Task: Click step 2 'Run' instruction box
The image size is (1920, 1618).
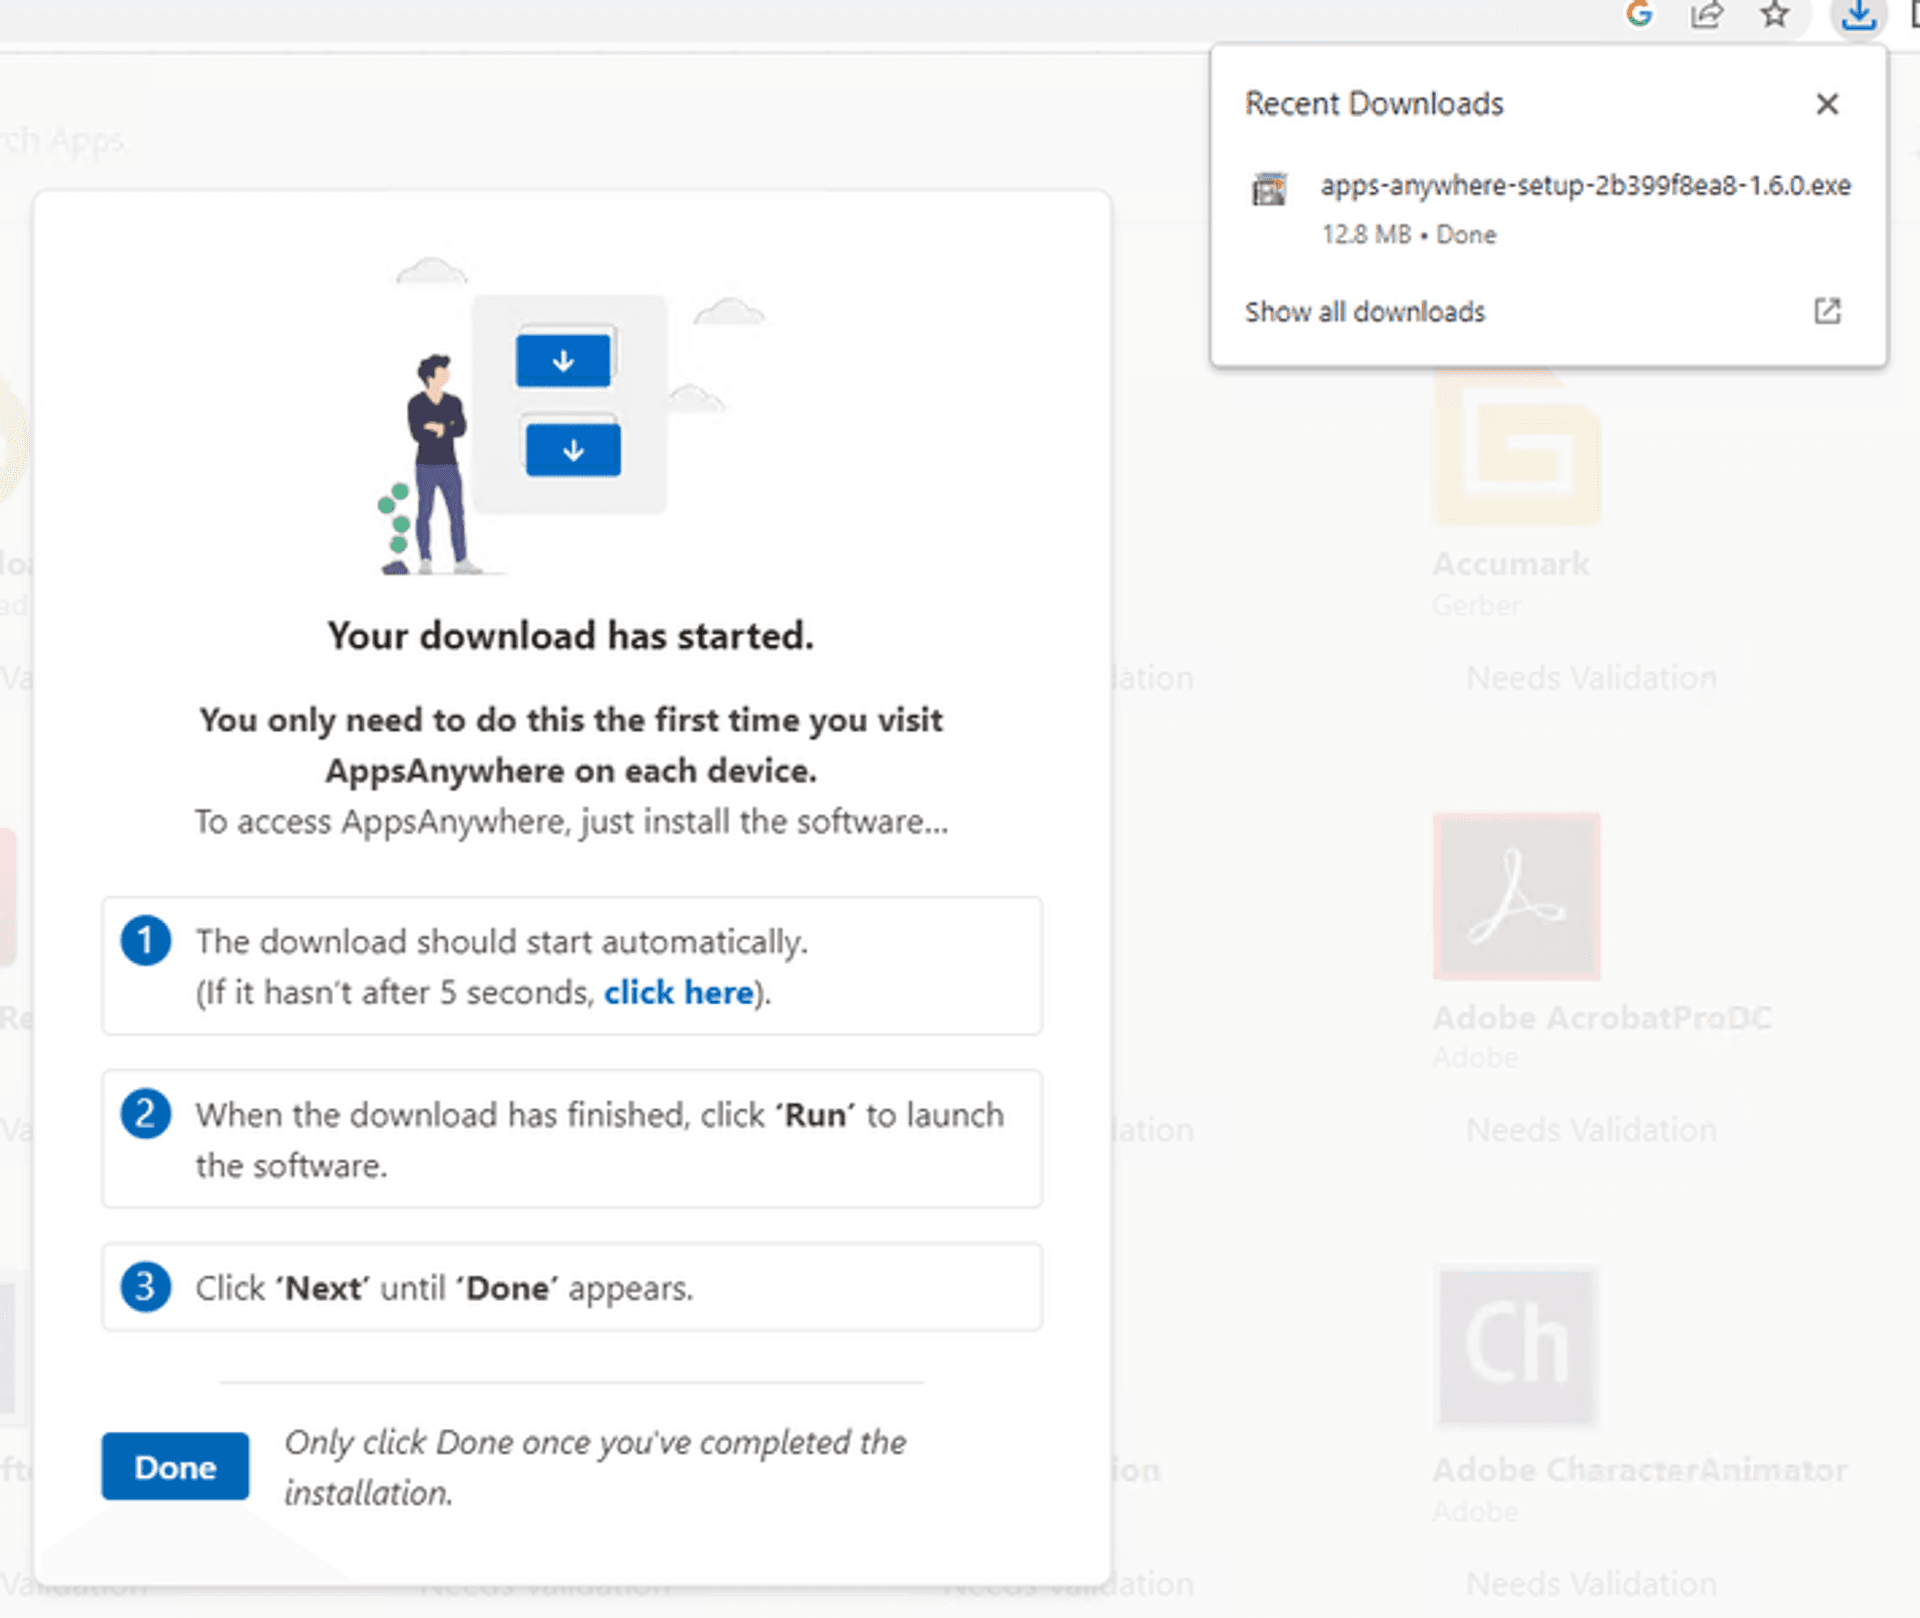Action: point(572,1139)
